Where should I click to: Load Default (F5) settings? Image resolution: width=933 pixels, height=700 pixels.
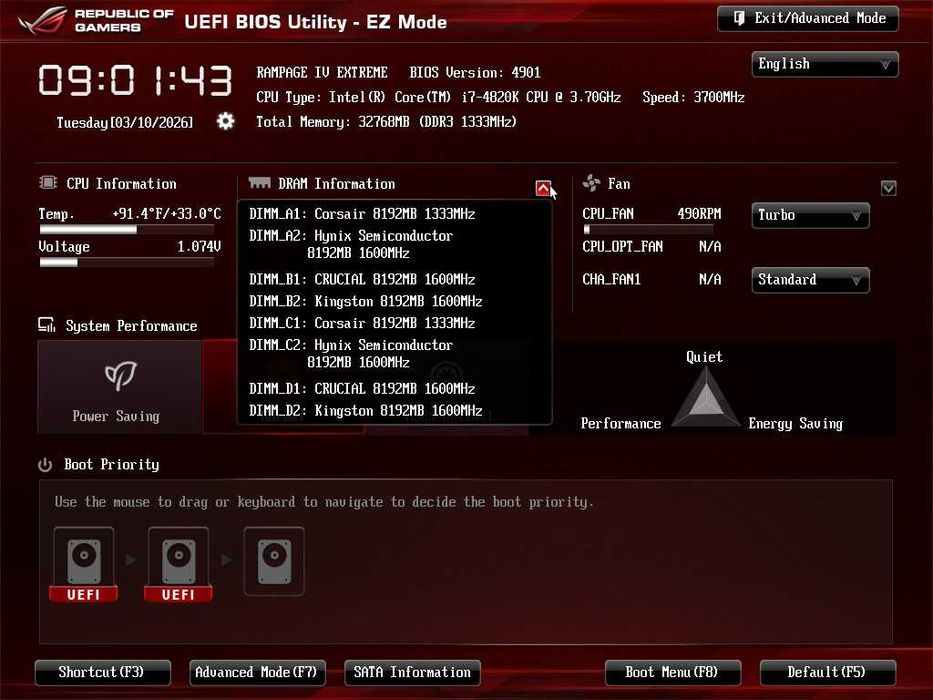coord(827,673)
